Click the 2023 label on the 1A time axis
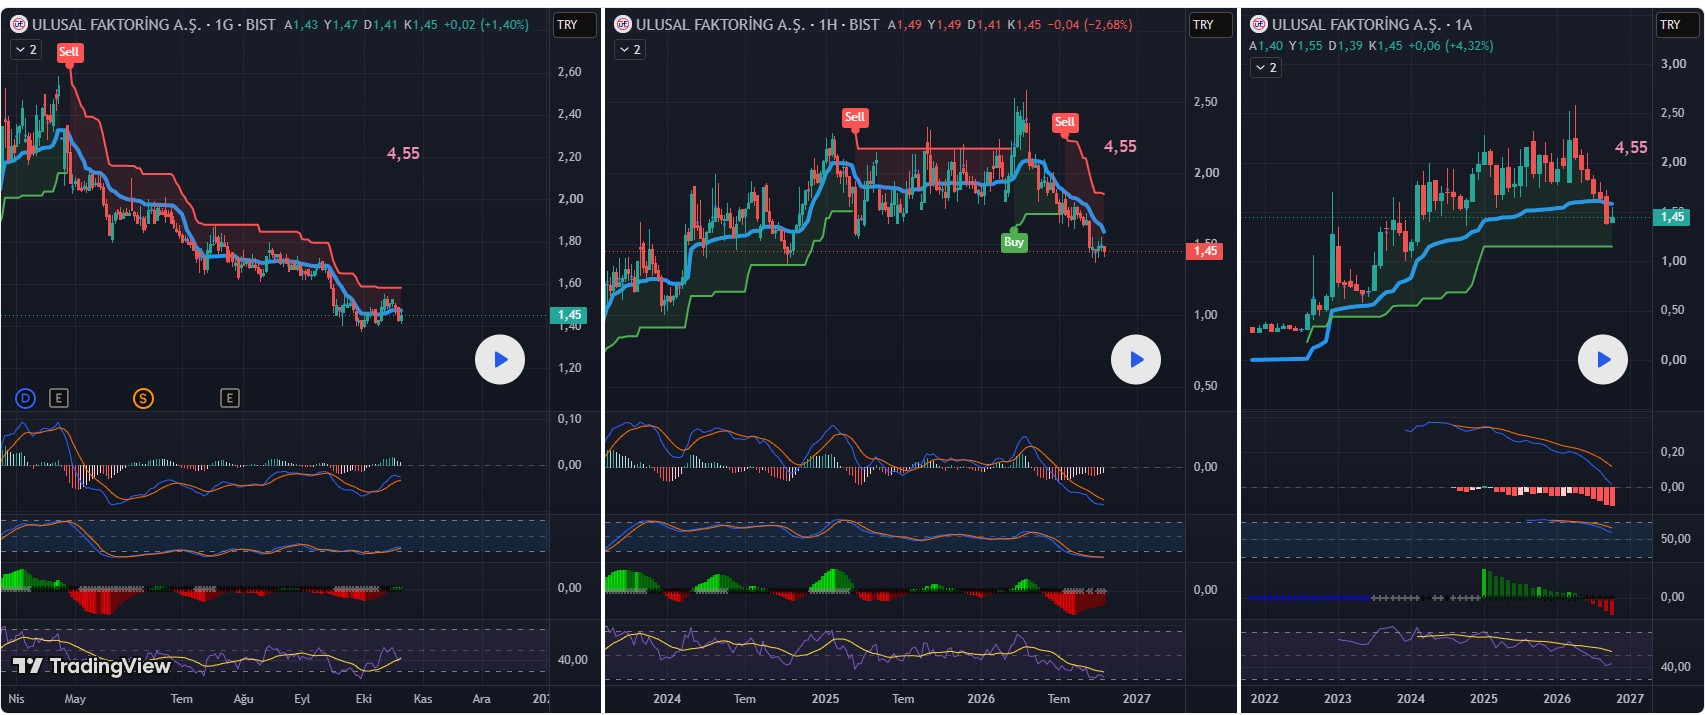The width and height of the screenshot is (1705, 715). (1338, 699)
